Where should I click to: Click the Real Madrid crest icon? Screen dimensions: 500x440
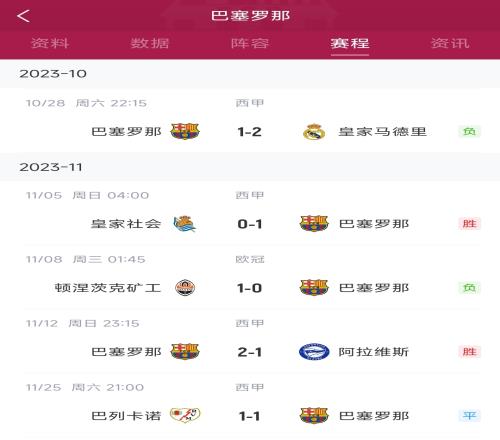[314, 131]
